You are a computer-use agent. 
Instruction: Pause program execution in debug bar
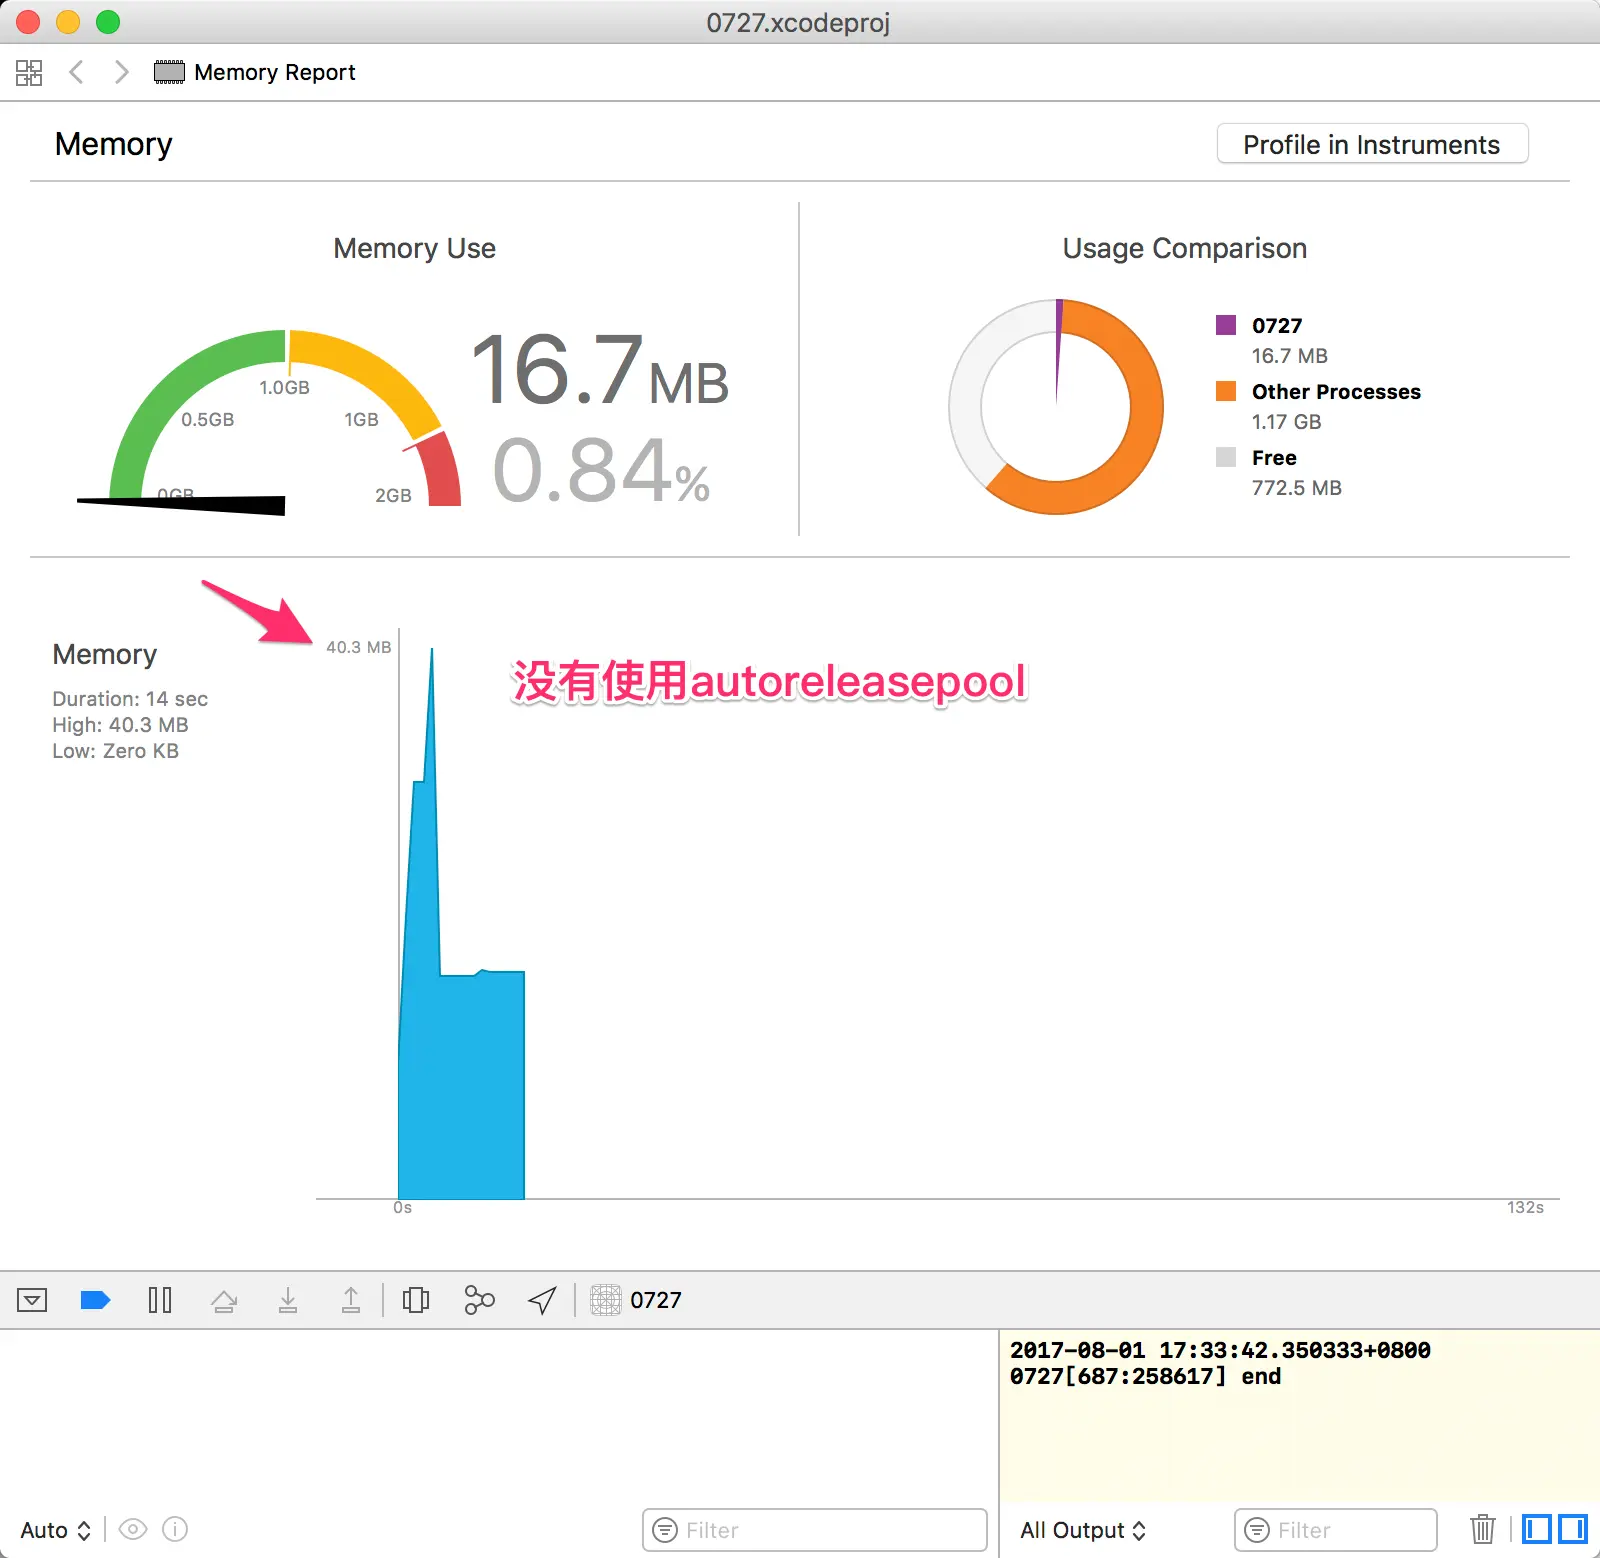pyautogui.click(x=160, y=1300)
